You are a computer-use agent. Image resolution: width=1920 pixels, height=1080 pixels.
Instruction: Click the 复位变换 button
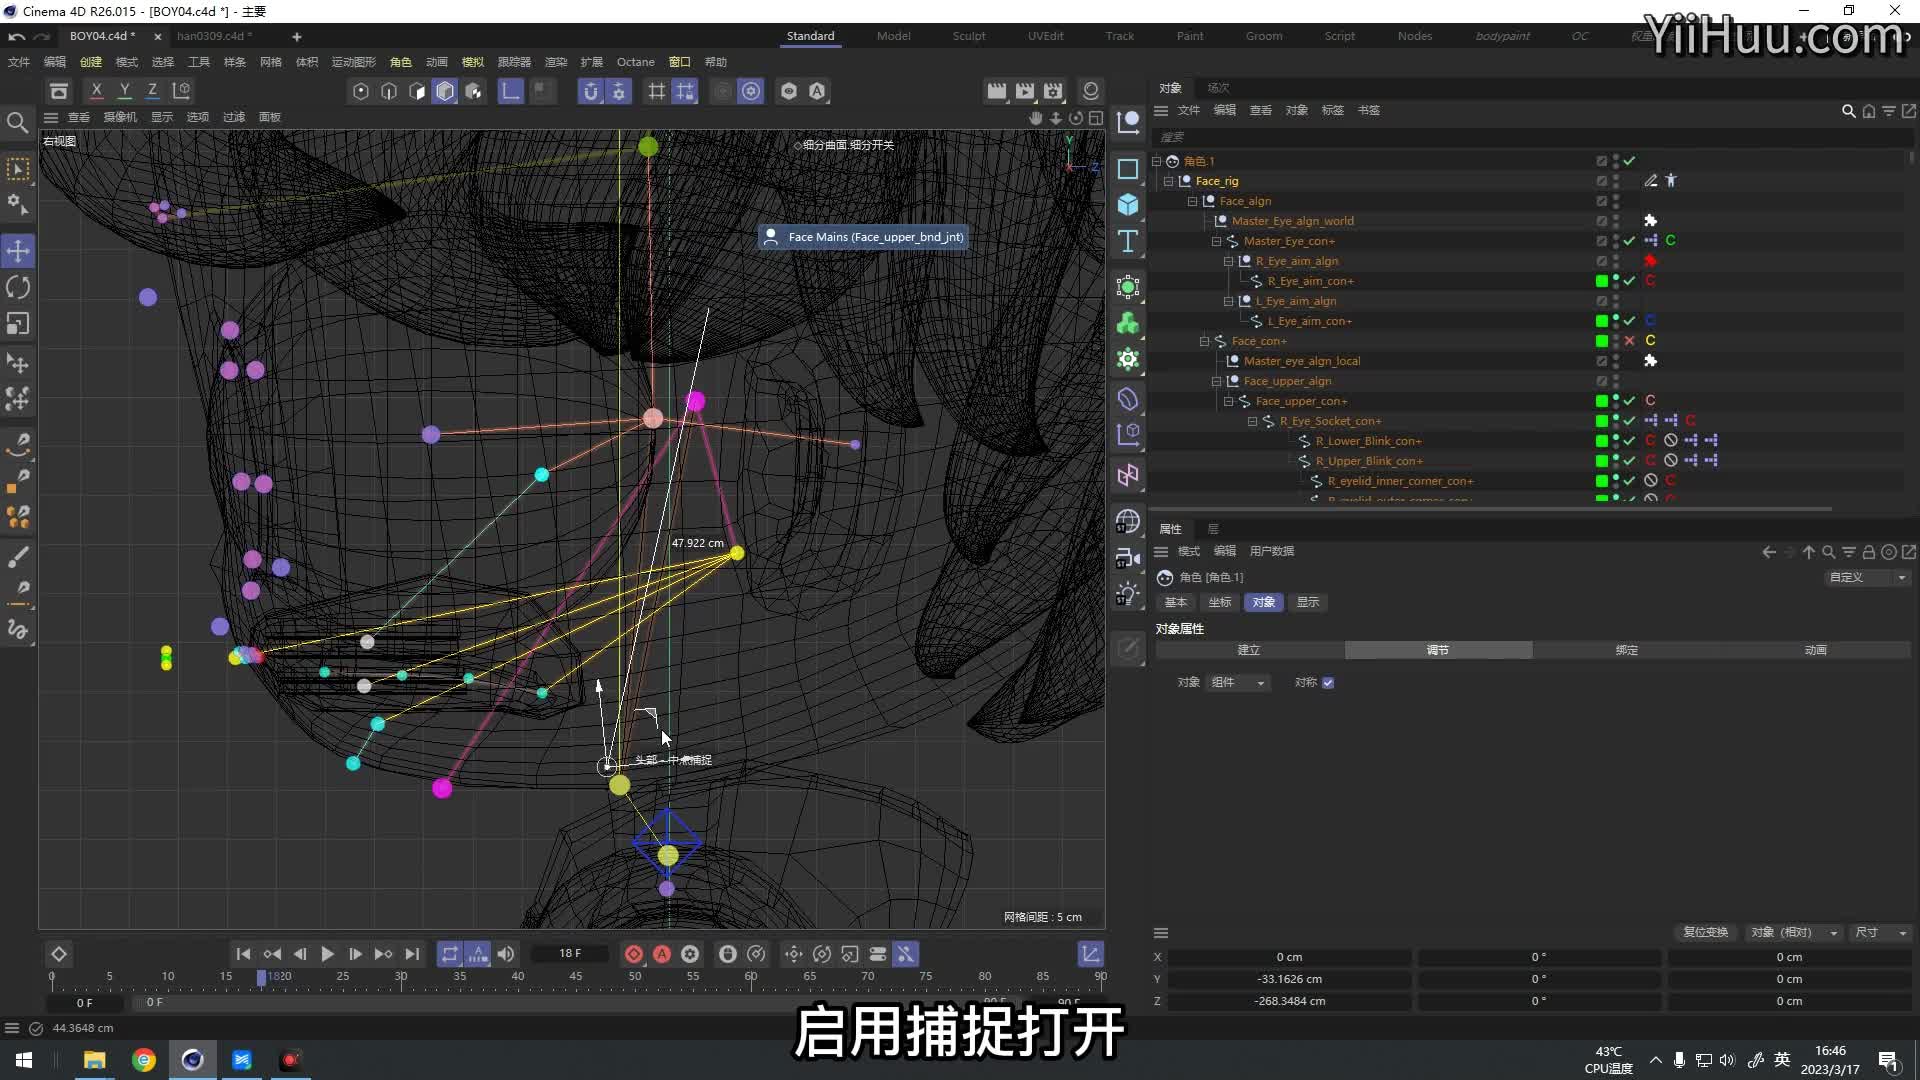click(1705, 933)
